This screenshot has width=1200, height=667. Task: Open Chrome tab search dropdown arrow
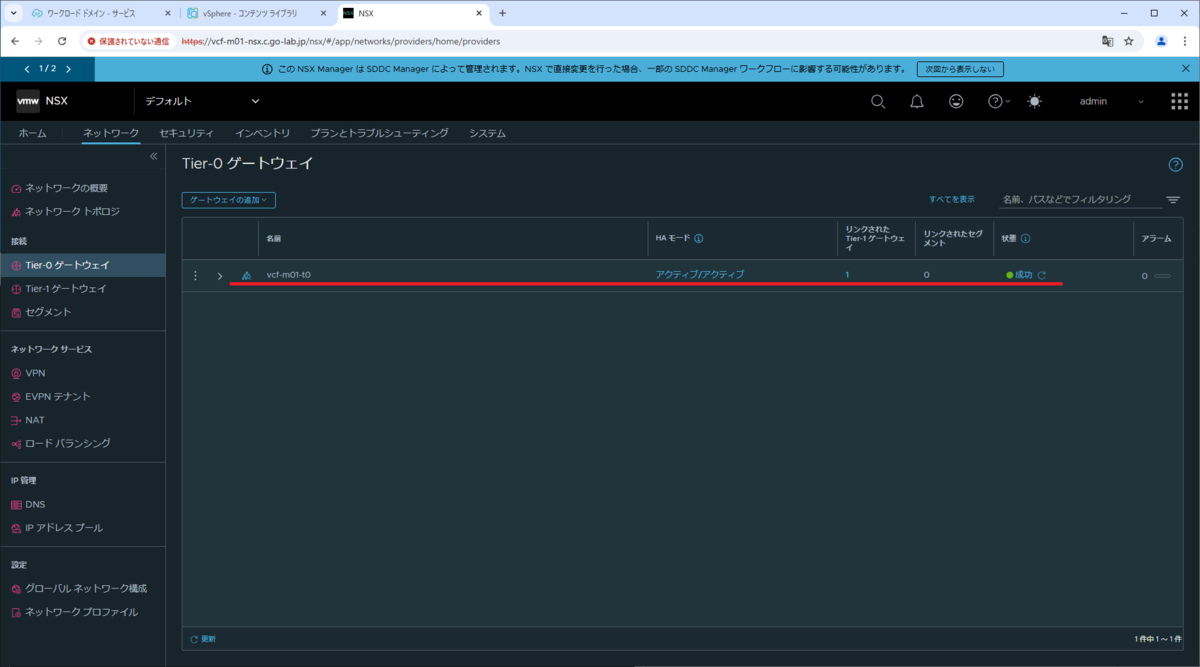point(13,13)
